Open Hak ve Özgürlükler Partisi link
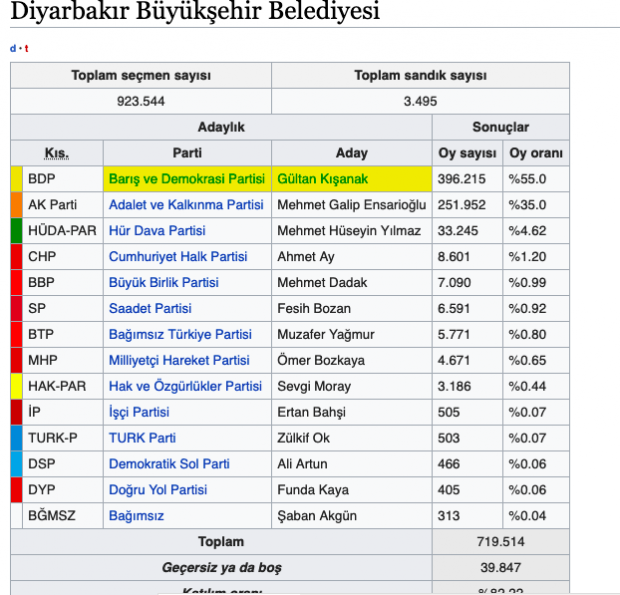The image size is (620, 595). click(185, 386)
